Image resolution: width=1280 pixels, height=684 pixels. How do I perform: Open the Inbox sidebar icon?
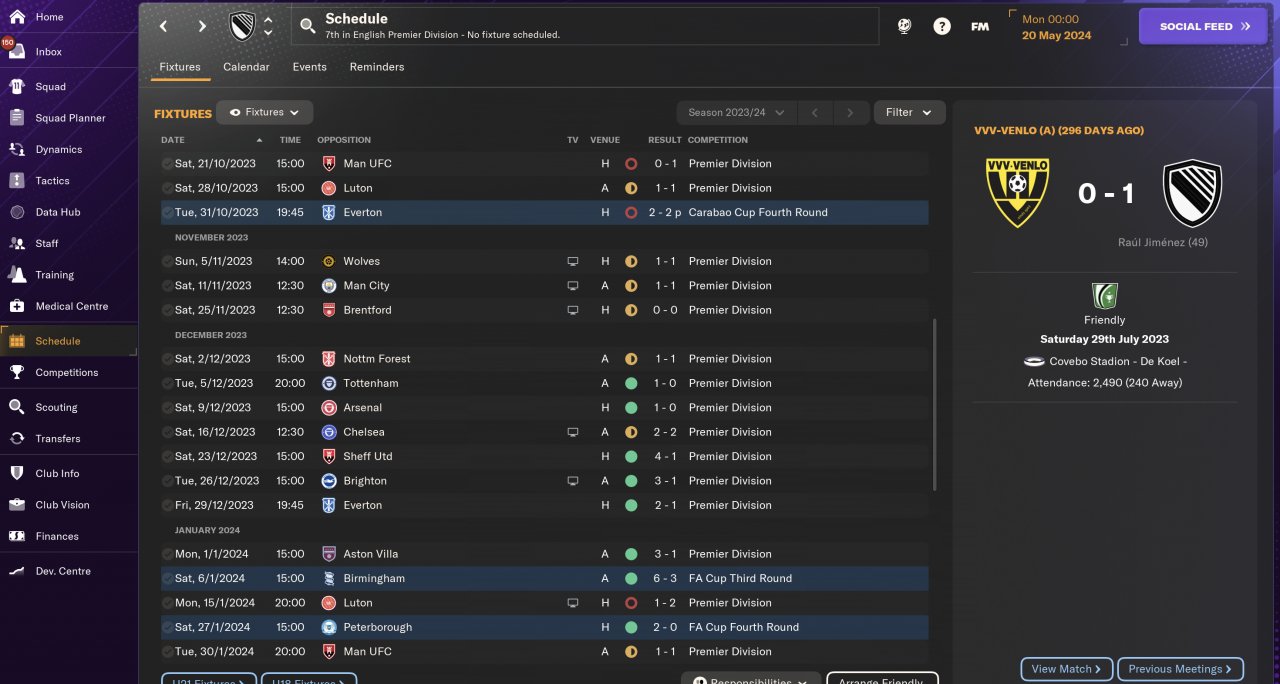(16, 52)
